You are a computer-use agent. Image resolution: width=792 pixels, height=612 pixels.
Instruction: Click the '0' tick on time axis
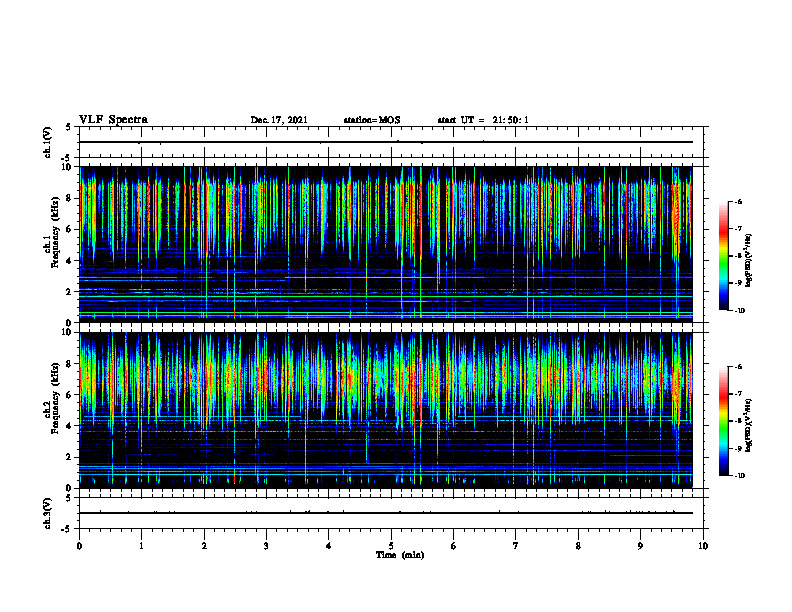(x=79, y=546)
